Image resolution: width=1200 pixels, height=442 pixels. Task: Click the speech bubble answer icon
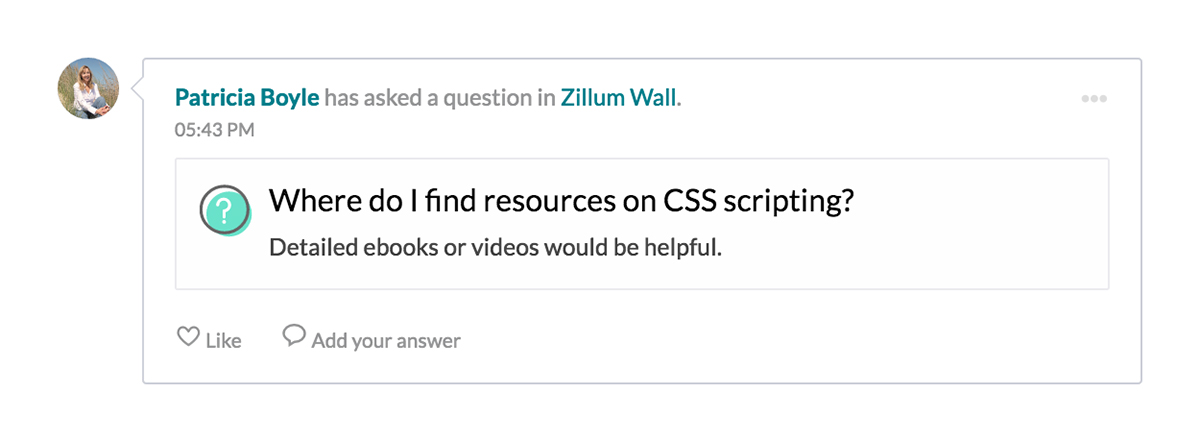point(293,336)
